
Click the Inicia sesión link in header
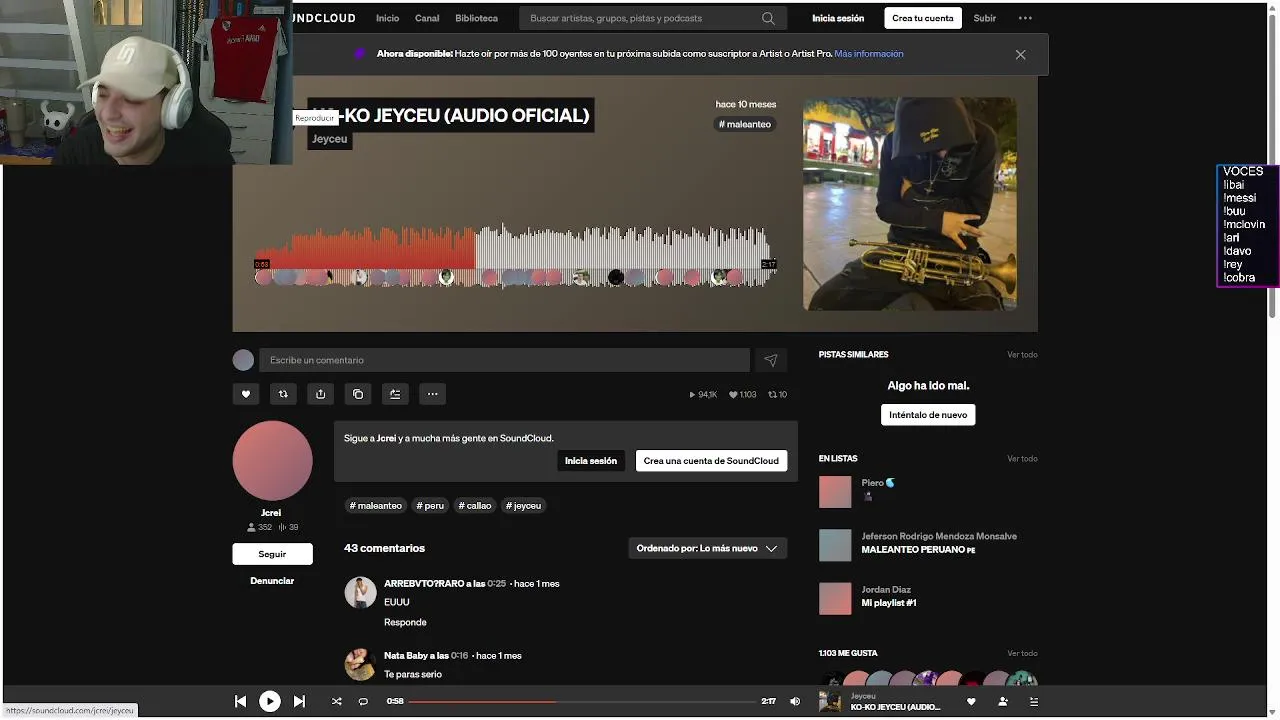(838, 18)
